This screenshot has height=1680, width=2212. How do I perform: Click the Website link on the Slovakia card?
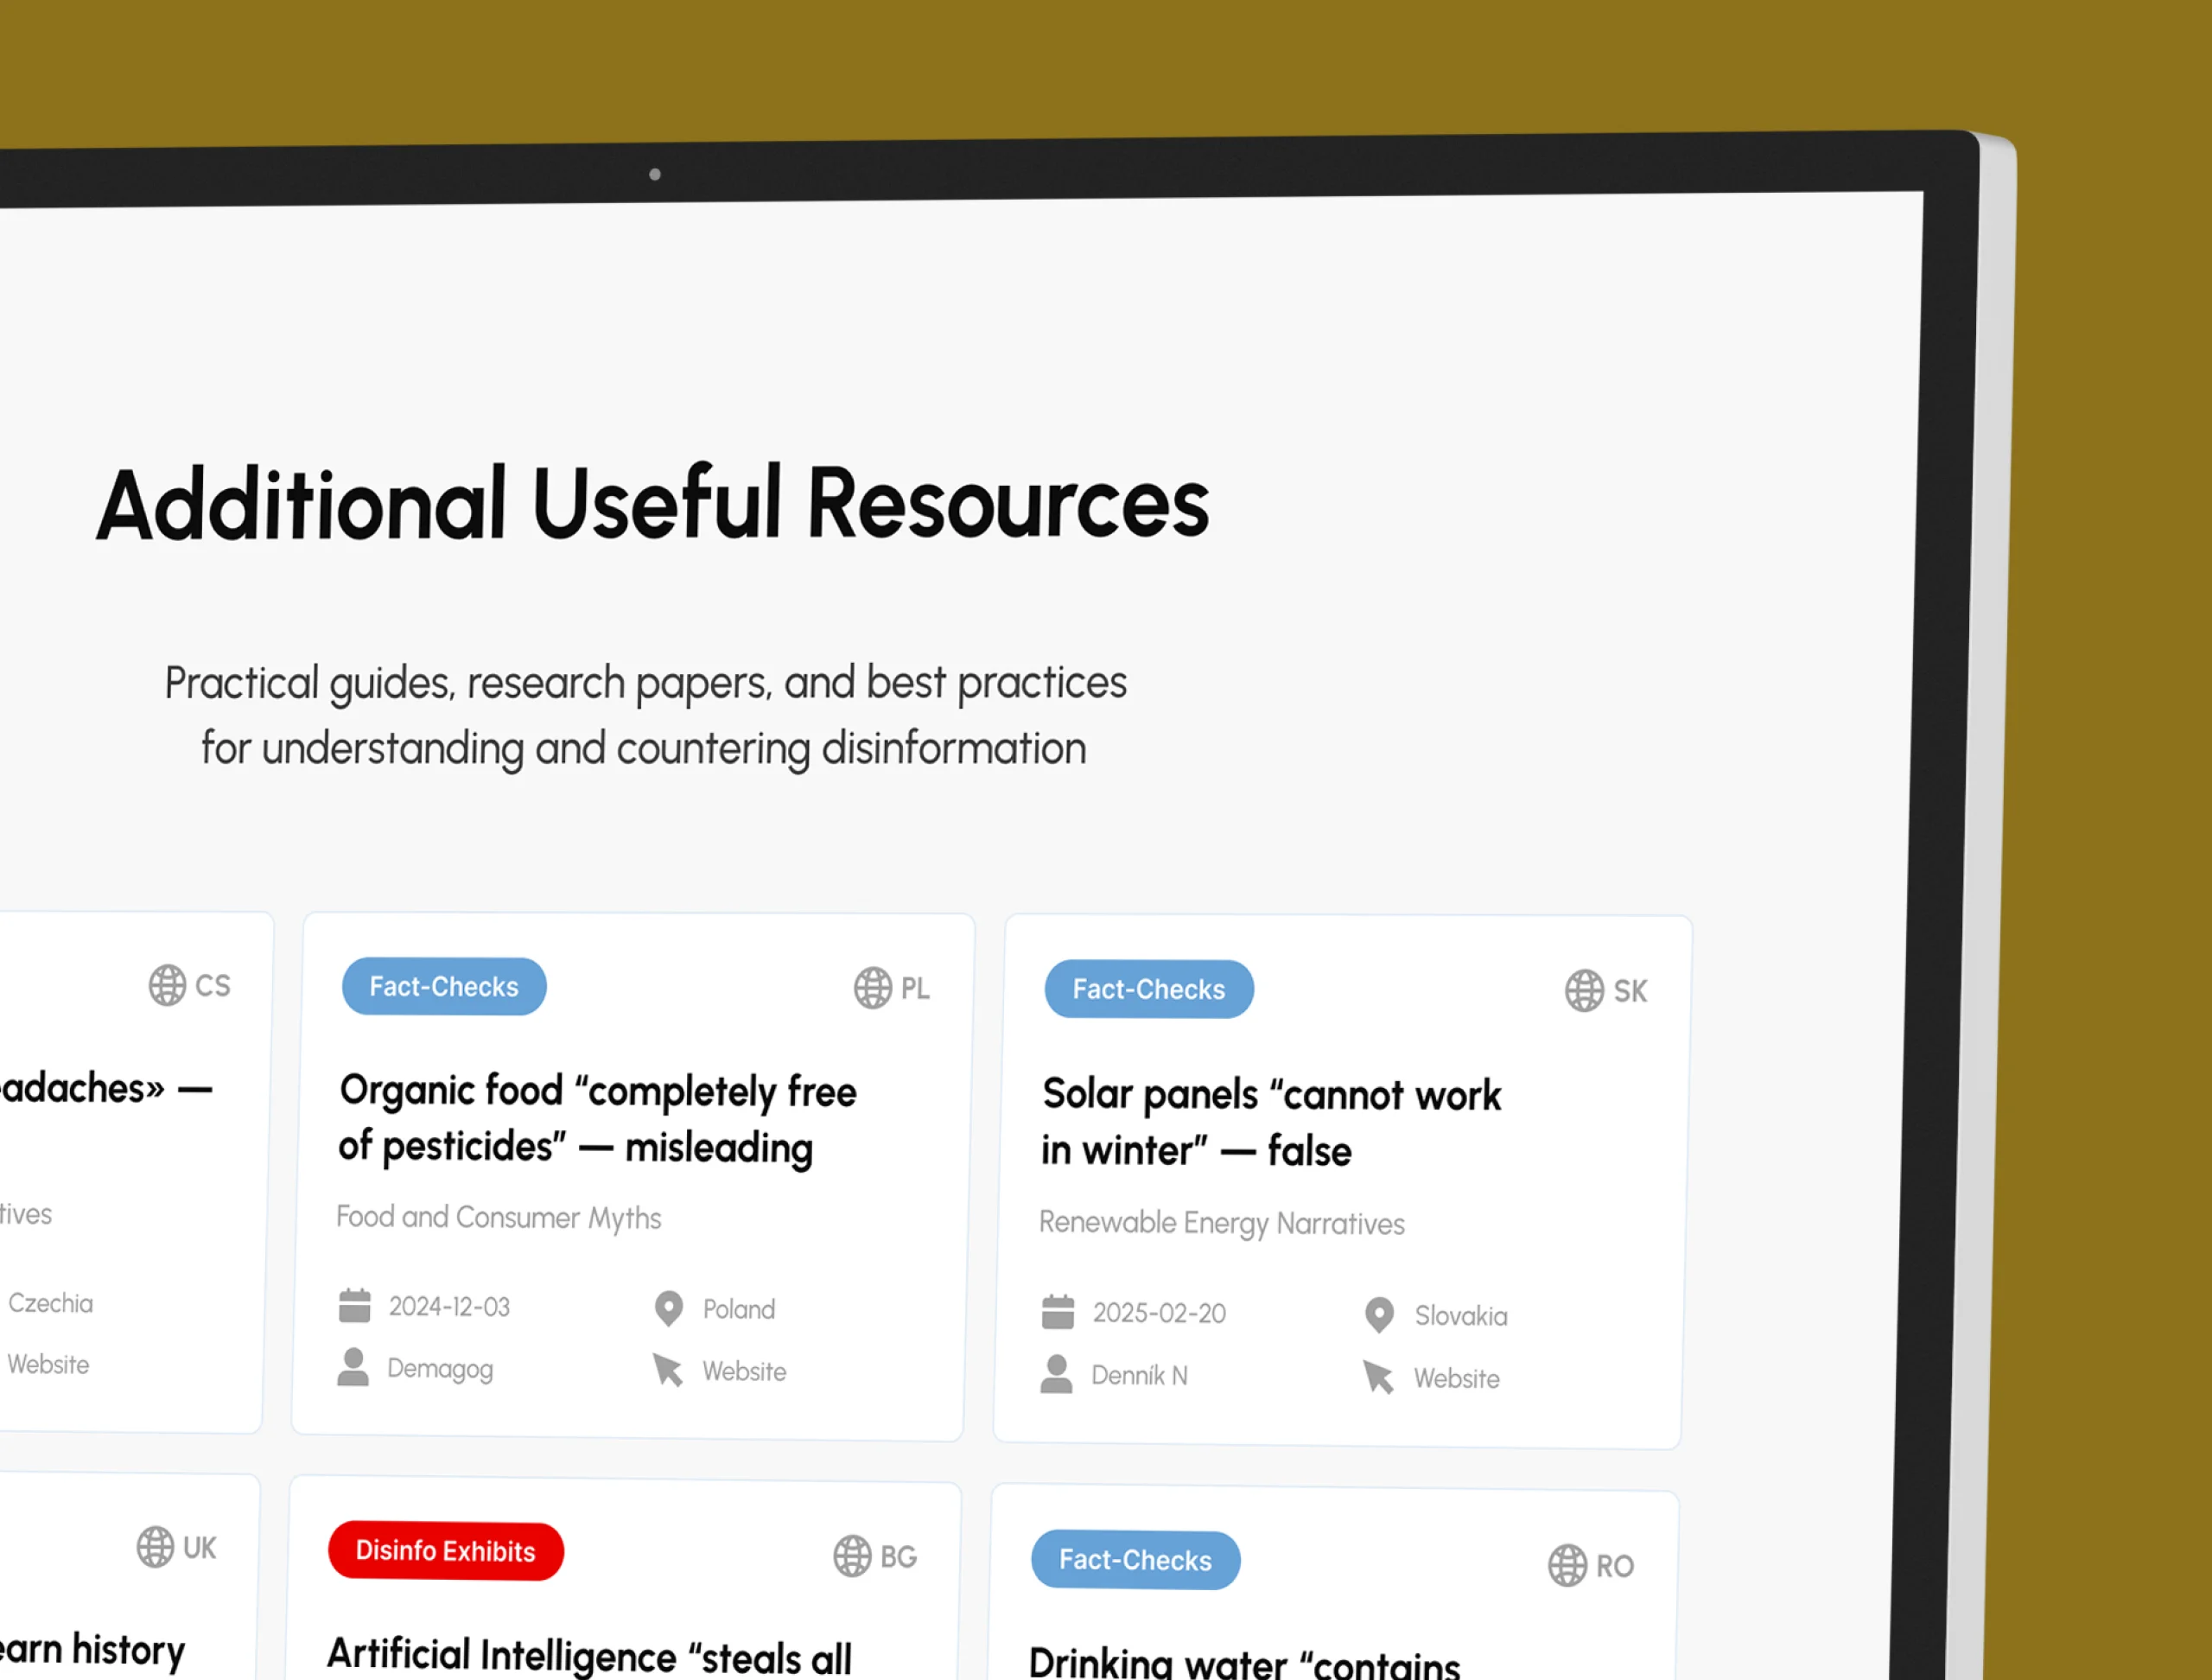click(x=1456, y=1378)
